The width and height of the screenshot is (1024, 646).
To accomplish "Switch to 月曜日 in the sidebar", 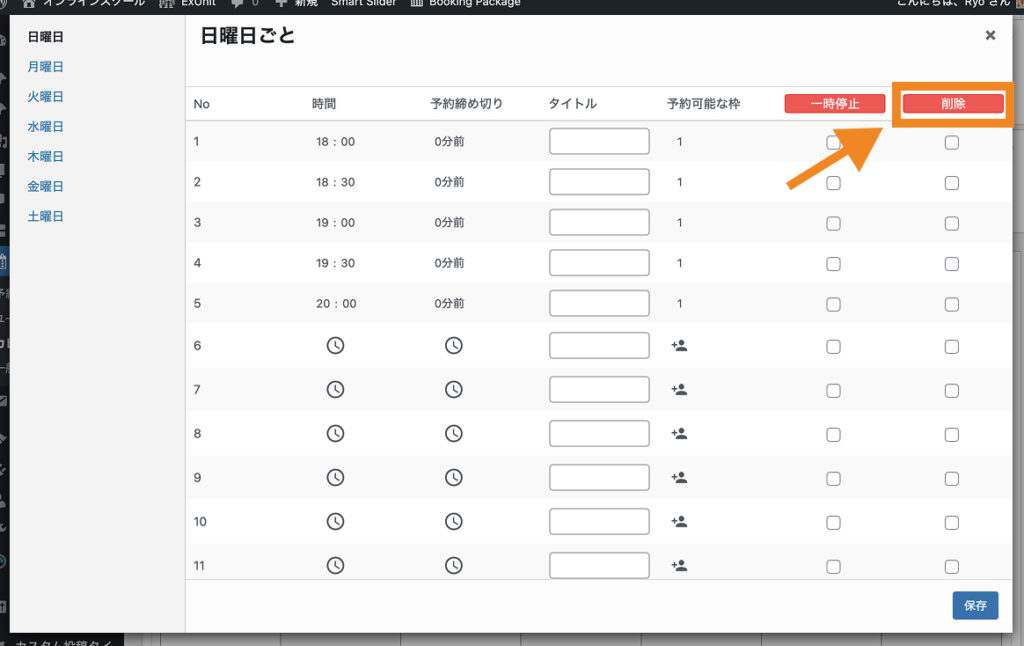I will pyautogui.click(x=46, y=67).
